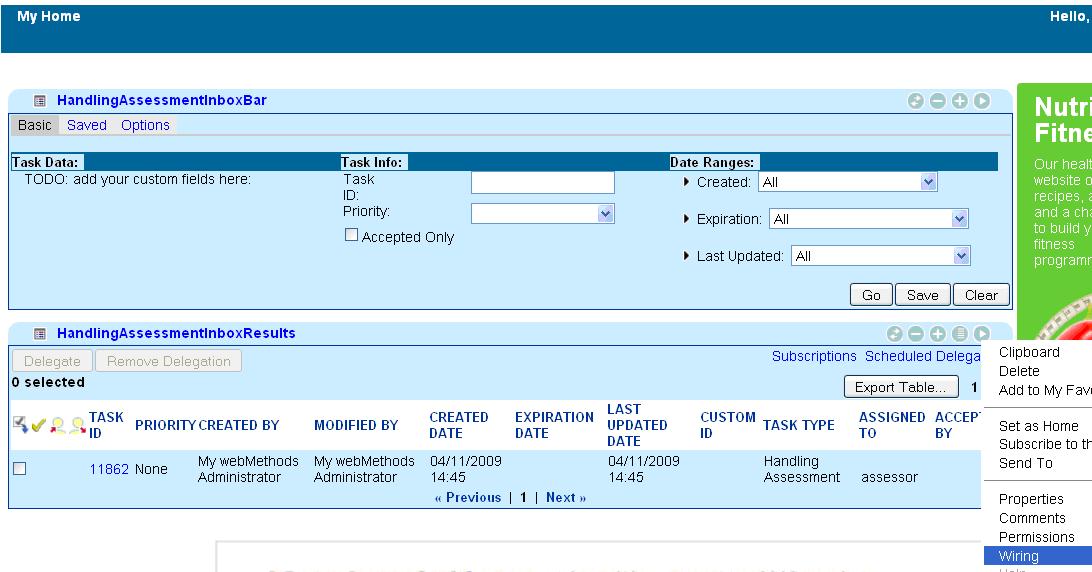
Task: Choose Comments from the context menu
Action: (1032, 518)
